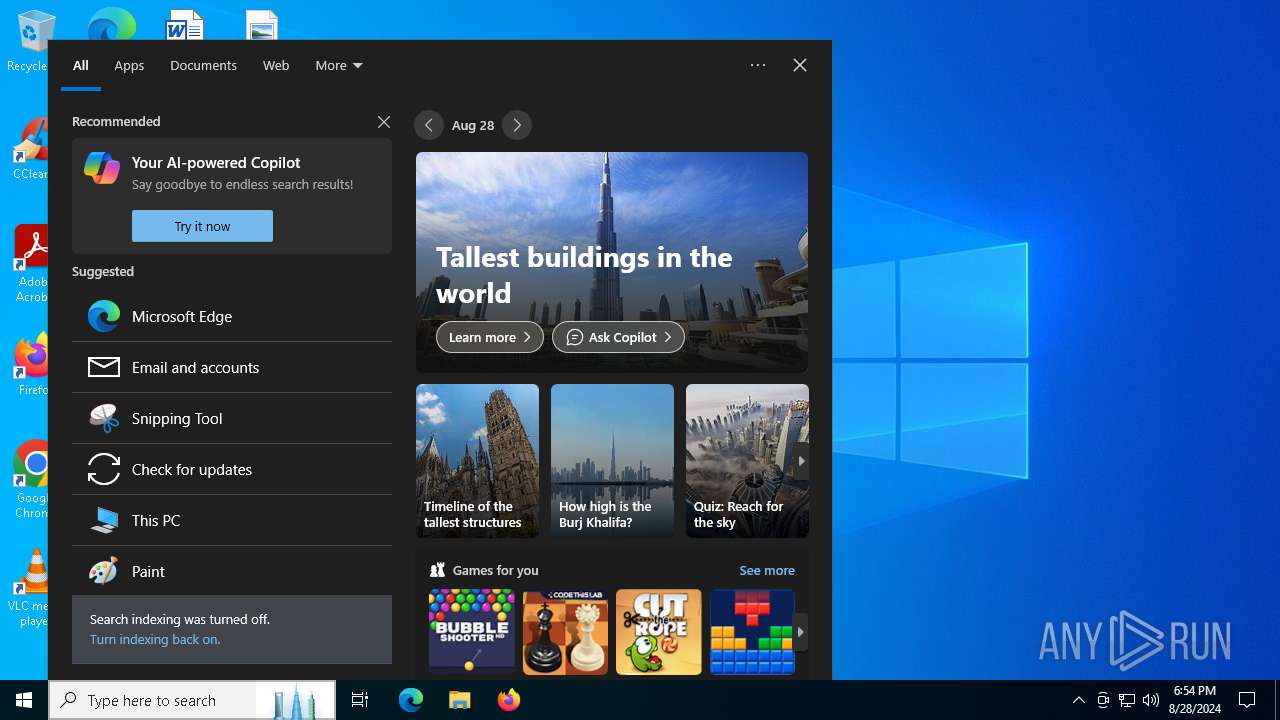The width and height of the screenshot is (1280, 720).
Task: Go to next day arrow
Action: (517, 125)
